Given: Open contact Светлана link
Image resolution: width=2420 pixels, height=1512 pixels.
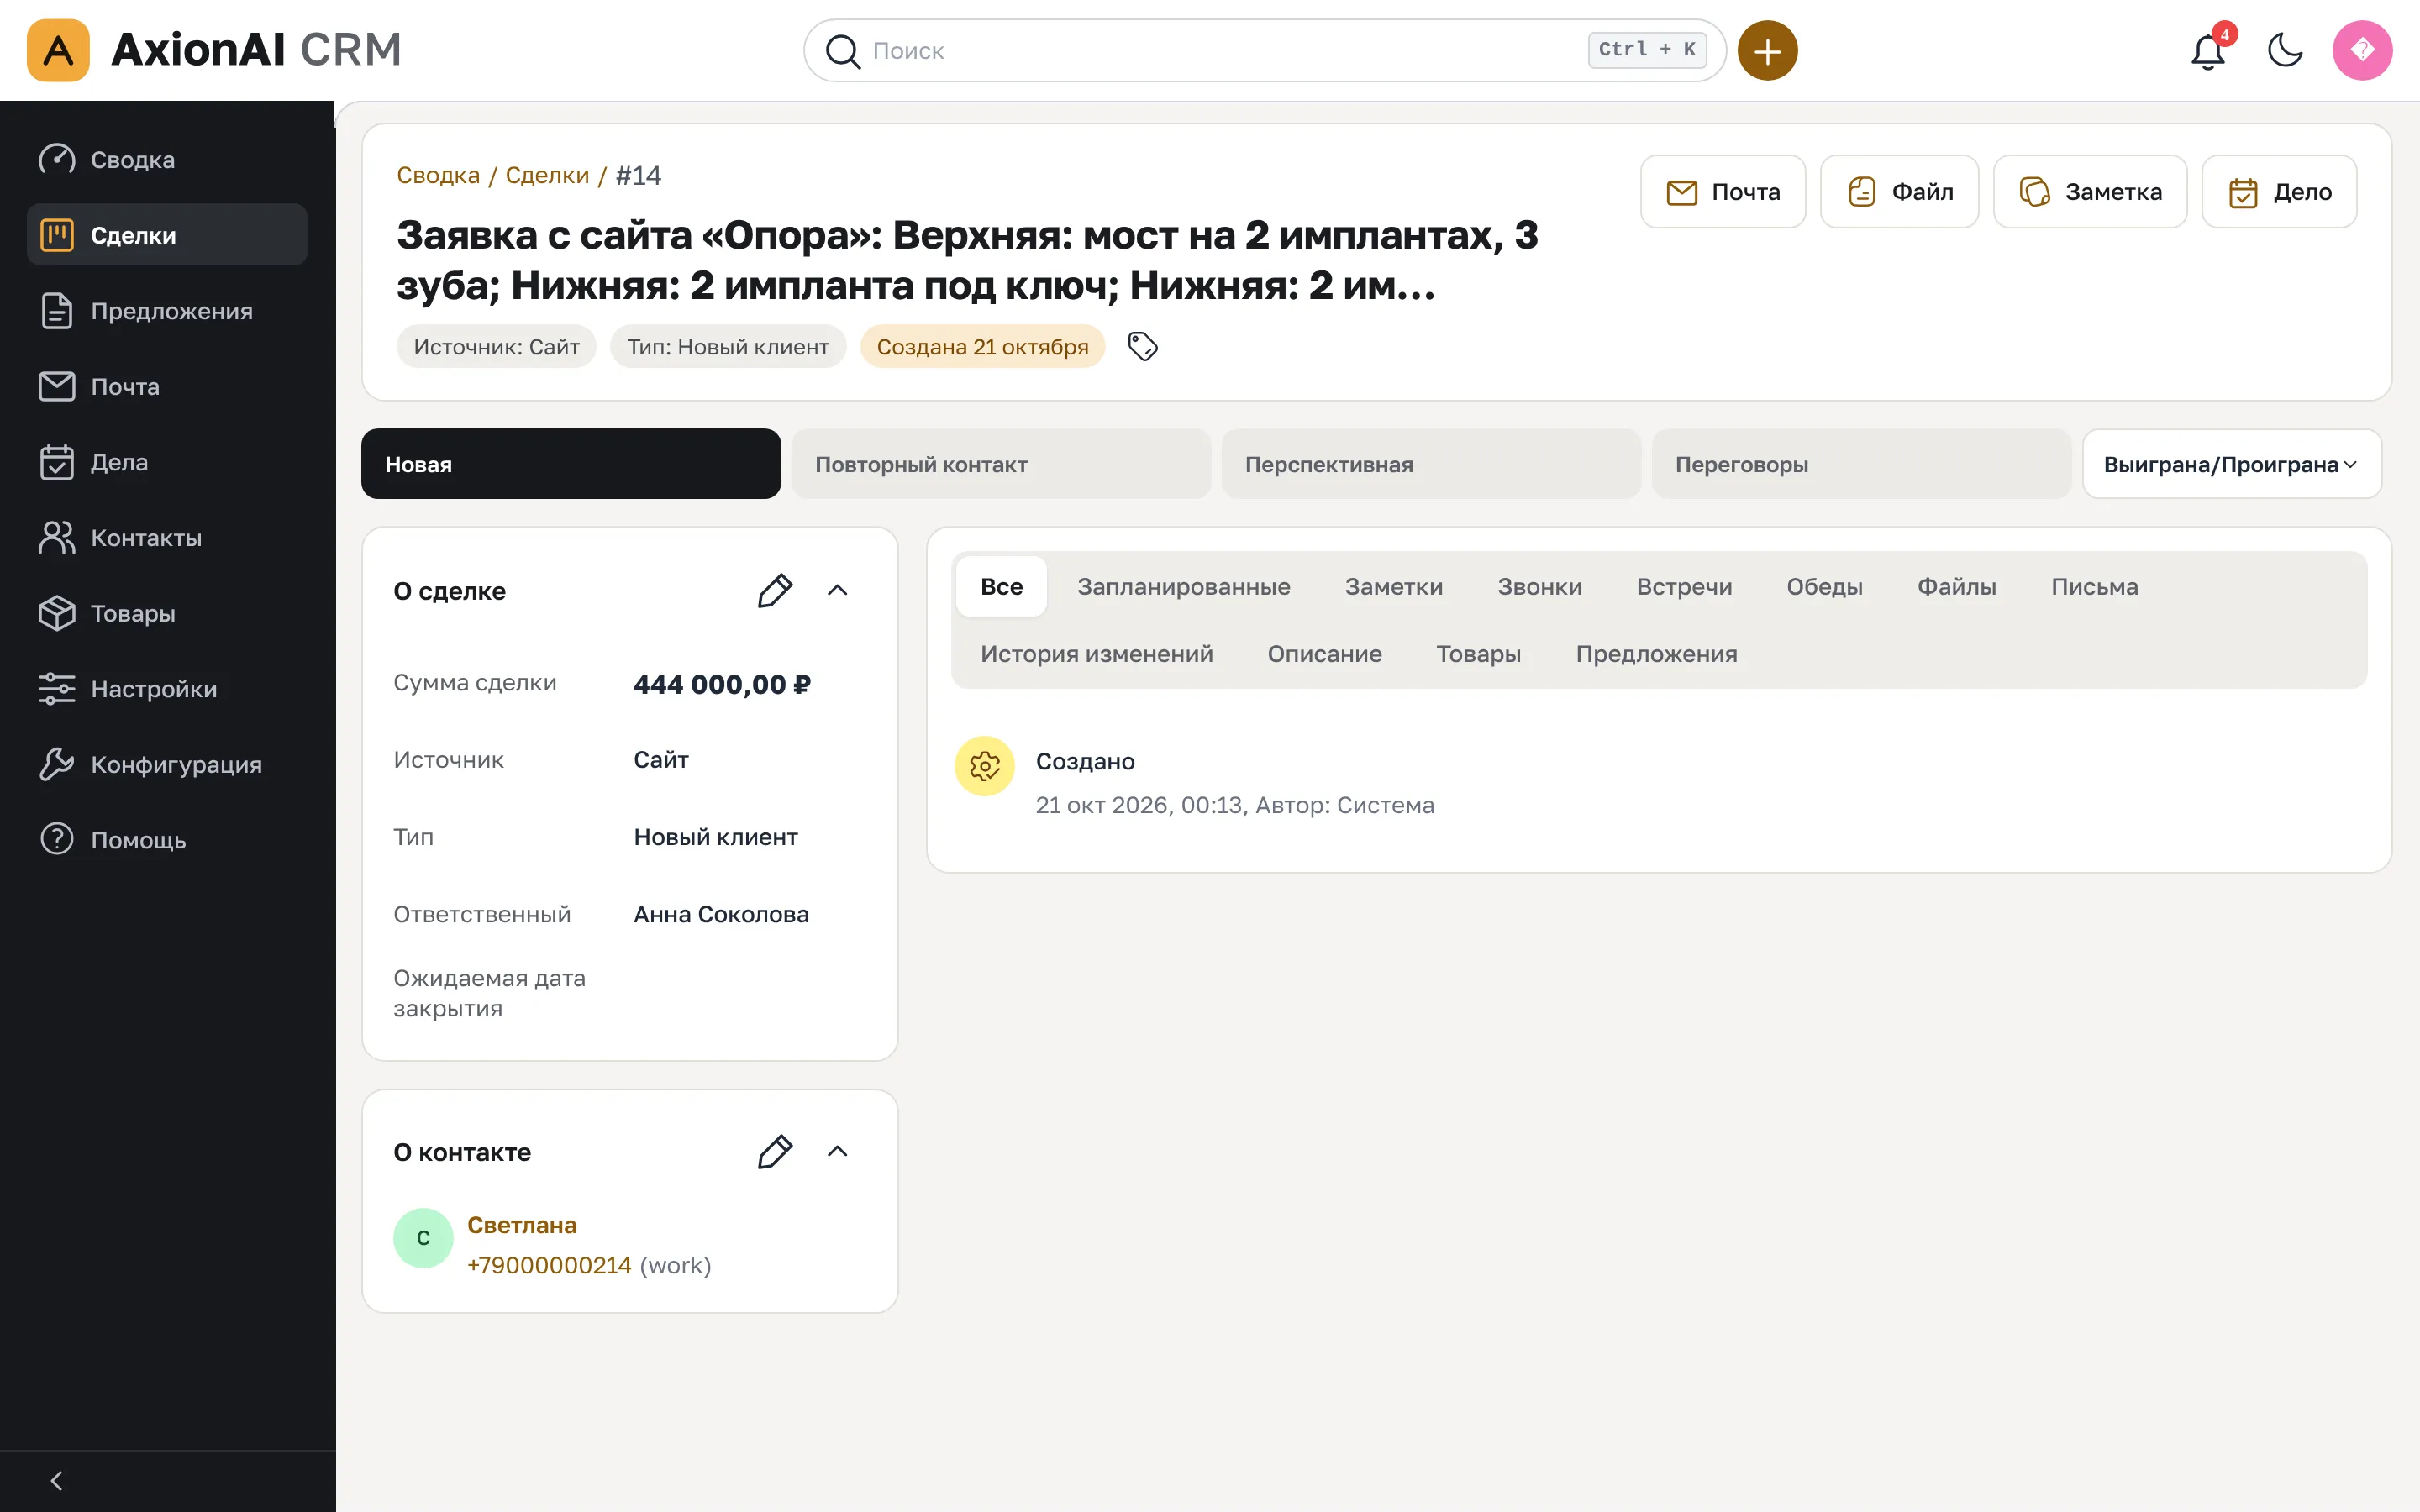Looking at the screenshot, I should pos(522,1225).
